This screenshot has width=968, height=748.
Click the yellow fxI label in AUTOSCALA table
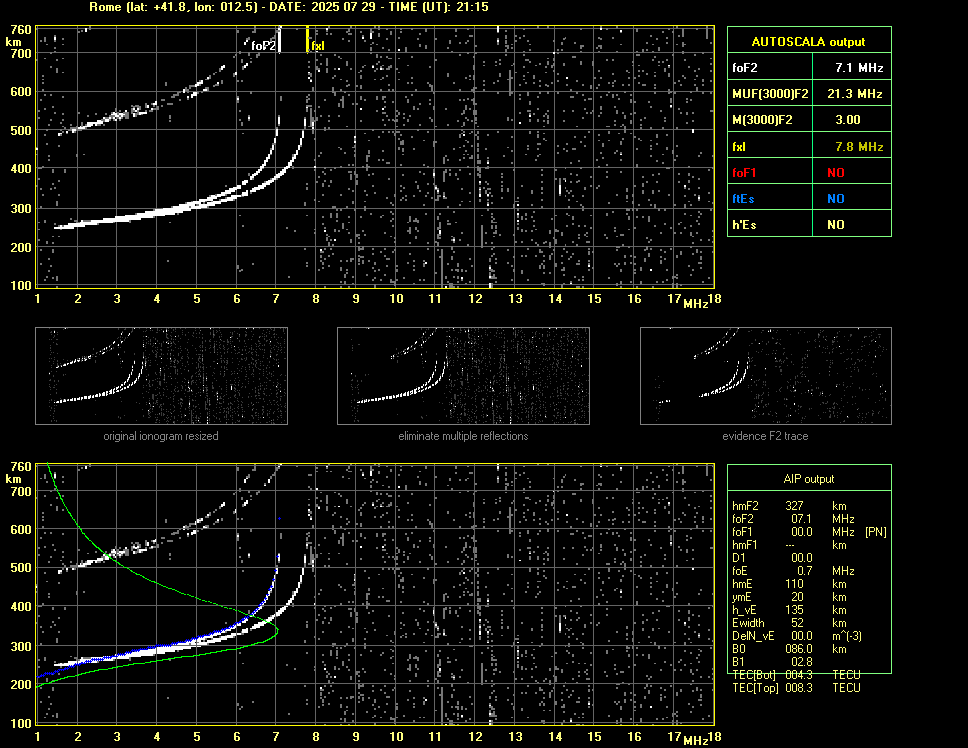[738, 147]
